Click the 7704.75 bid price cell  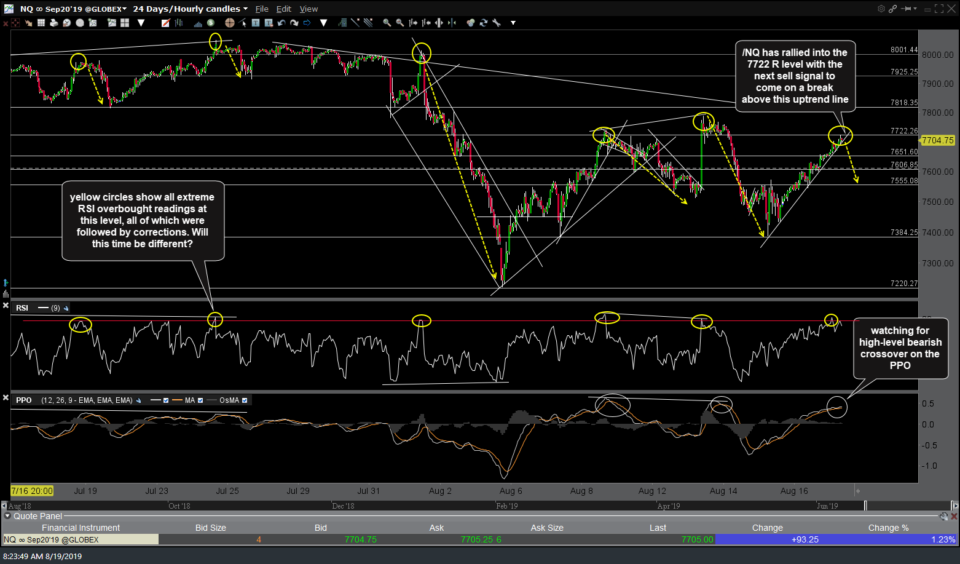(361, 540)
